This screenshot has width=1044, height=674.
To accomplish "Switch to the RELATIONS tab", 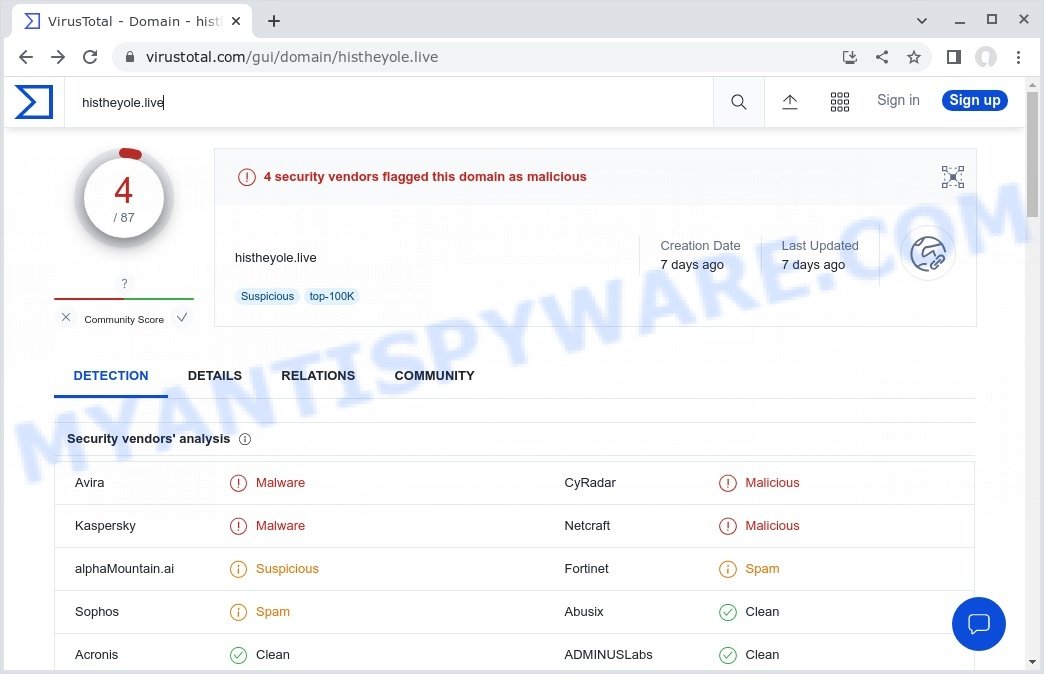I will [x=318, y=376].
